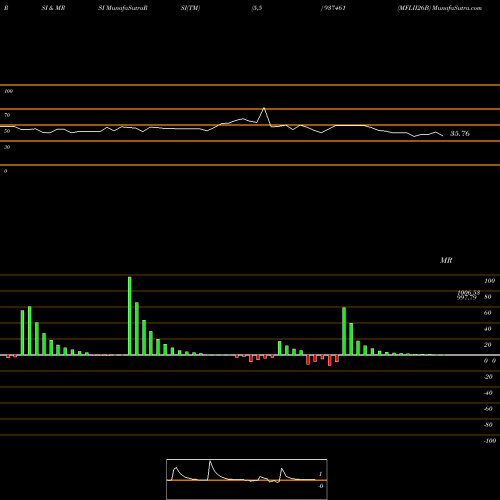Click the MR axis 40 label
Viewport: 500px width, 500px height.
[488, 329]
